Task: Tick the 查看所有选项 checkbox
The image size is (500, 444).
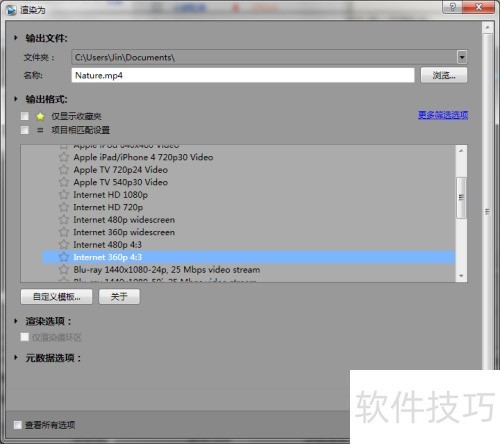Action: (x=18, y=425)
